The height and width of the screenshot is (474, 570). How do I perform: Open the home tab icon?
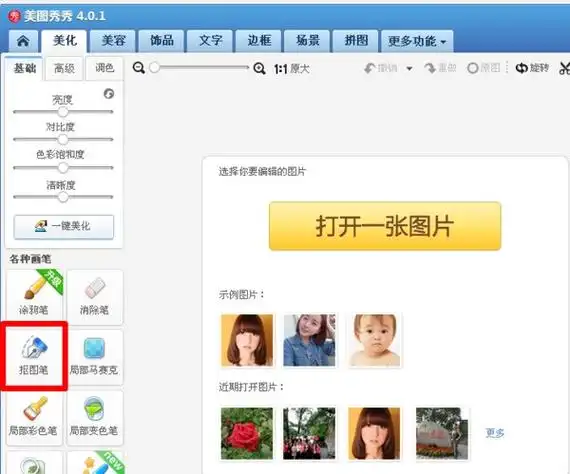pos(23,41)
